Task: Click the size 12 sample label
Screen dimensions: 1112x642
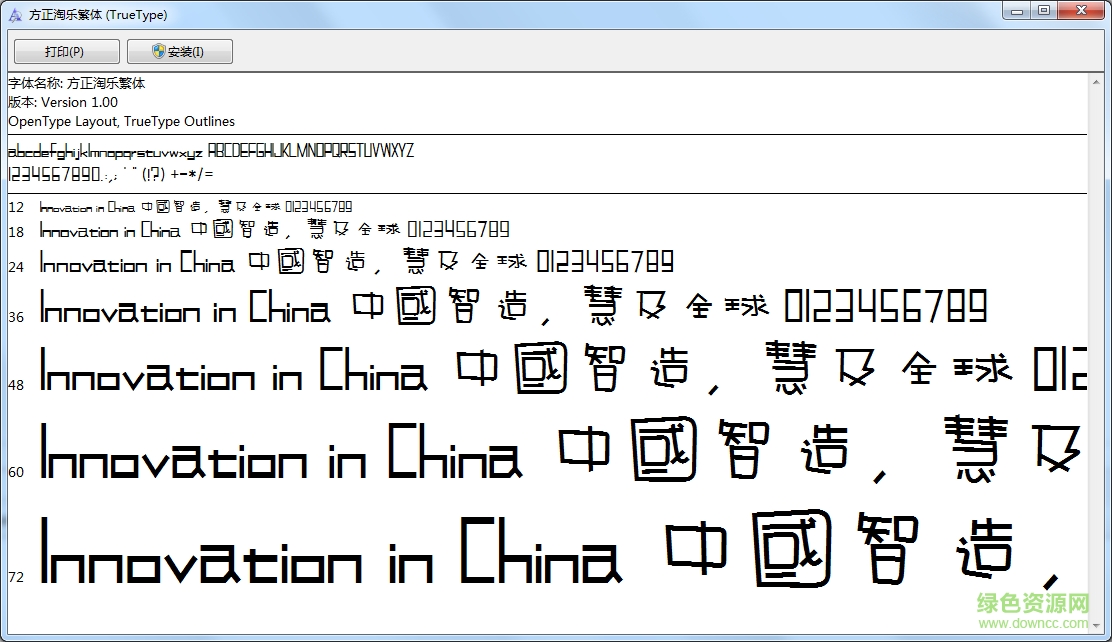Action: tap(16, 207)
